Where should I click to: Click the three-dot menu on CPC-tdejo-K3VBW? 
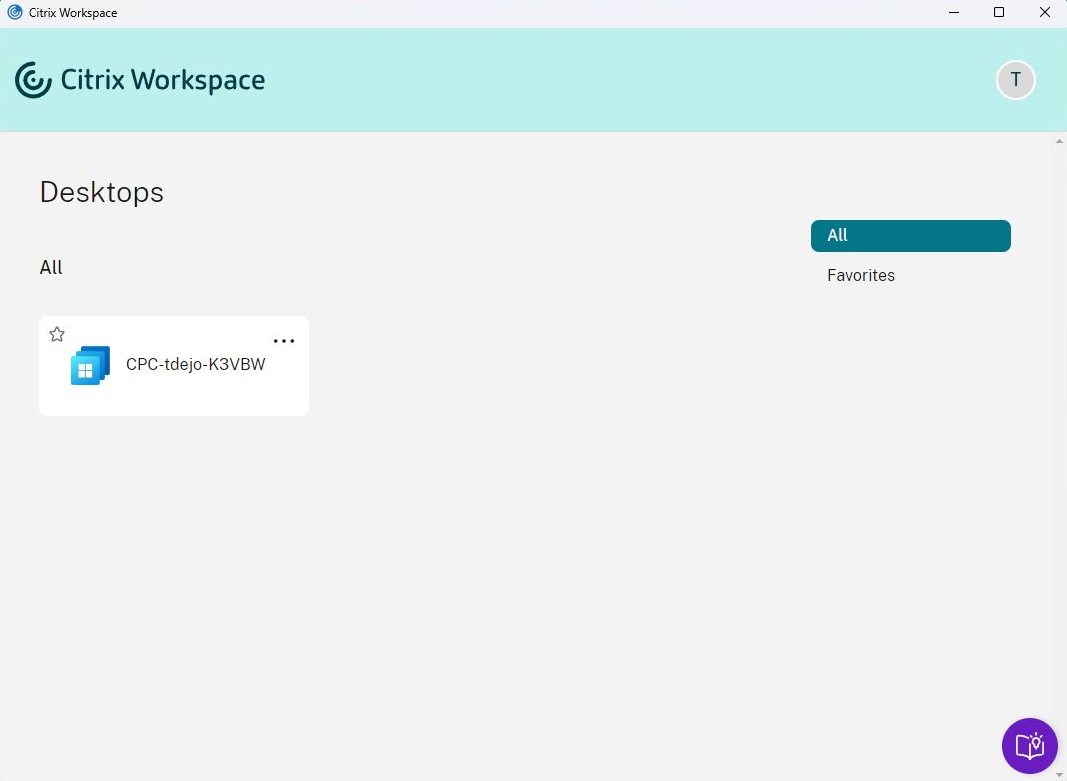coord(284,340)
